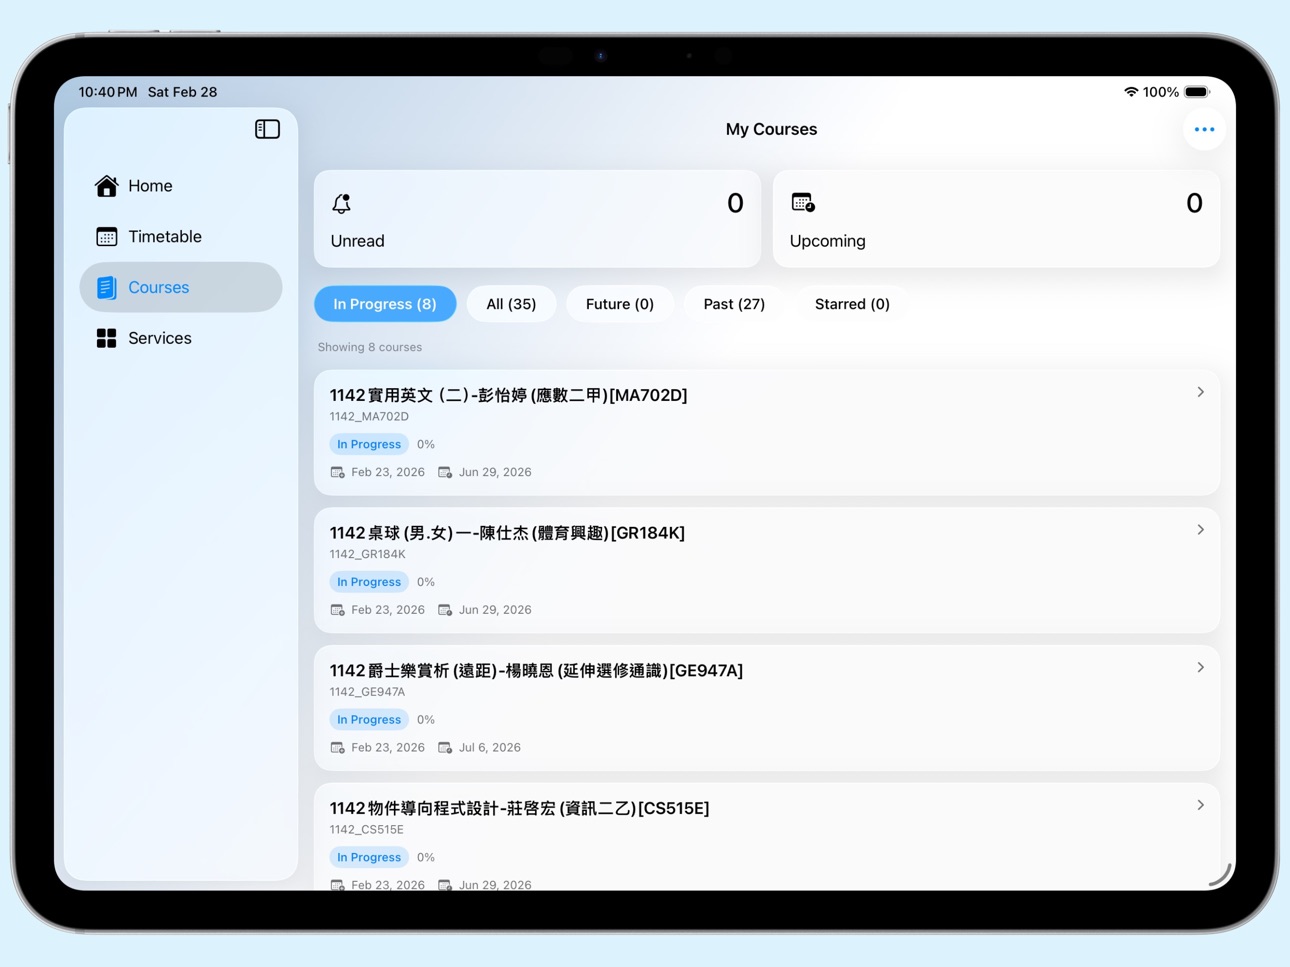Click the 0% progress of MA702D course
The width and height of the screenshot is (1290, 967).
coord(426,444)
